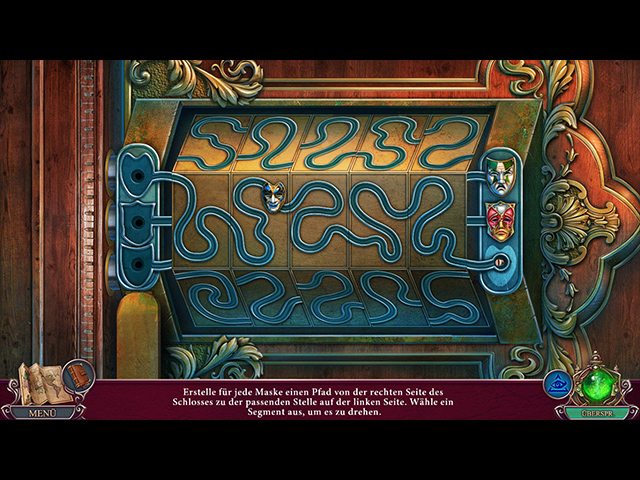This screenshot has width=640, height=480.
Task: Click the middle left mask-shaped socket
Action: point(138,222)
